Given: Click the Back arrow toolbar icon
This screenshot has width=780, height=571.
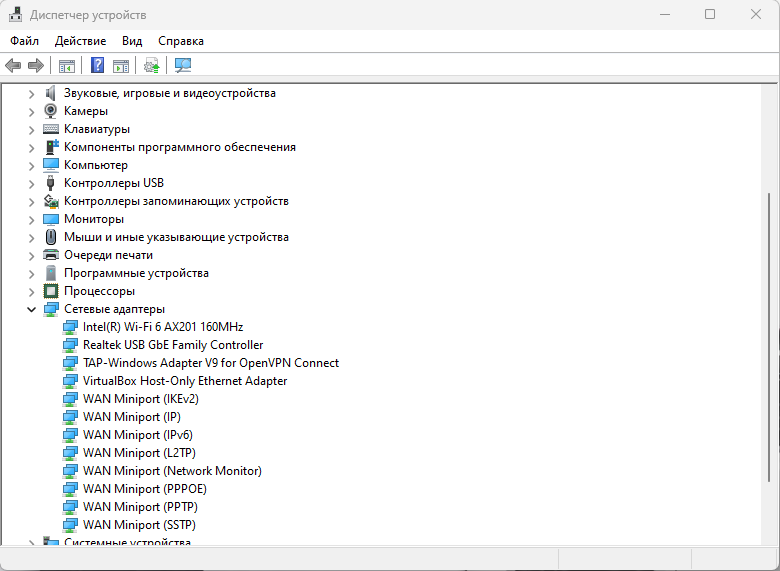Looking at the screenshot, I should click(13, 66).
